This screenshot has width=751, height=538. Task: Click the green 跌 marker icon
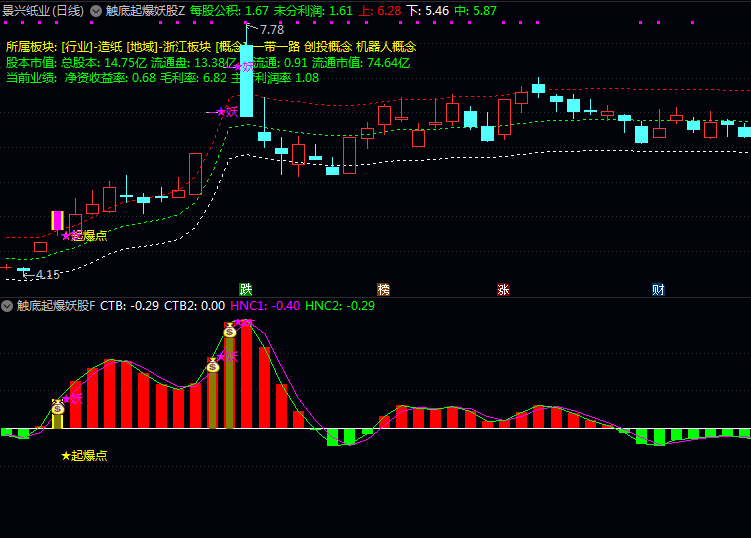click(x=246, y=289)
